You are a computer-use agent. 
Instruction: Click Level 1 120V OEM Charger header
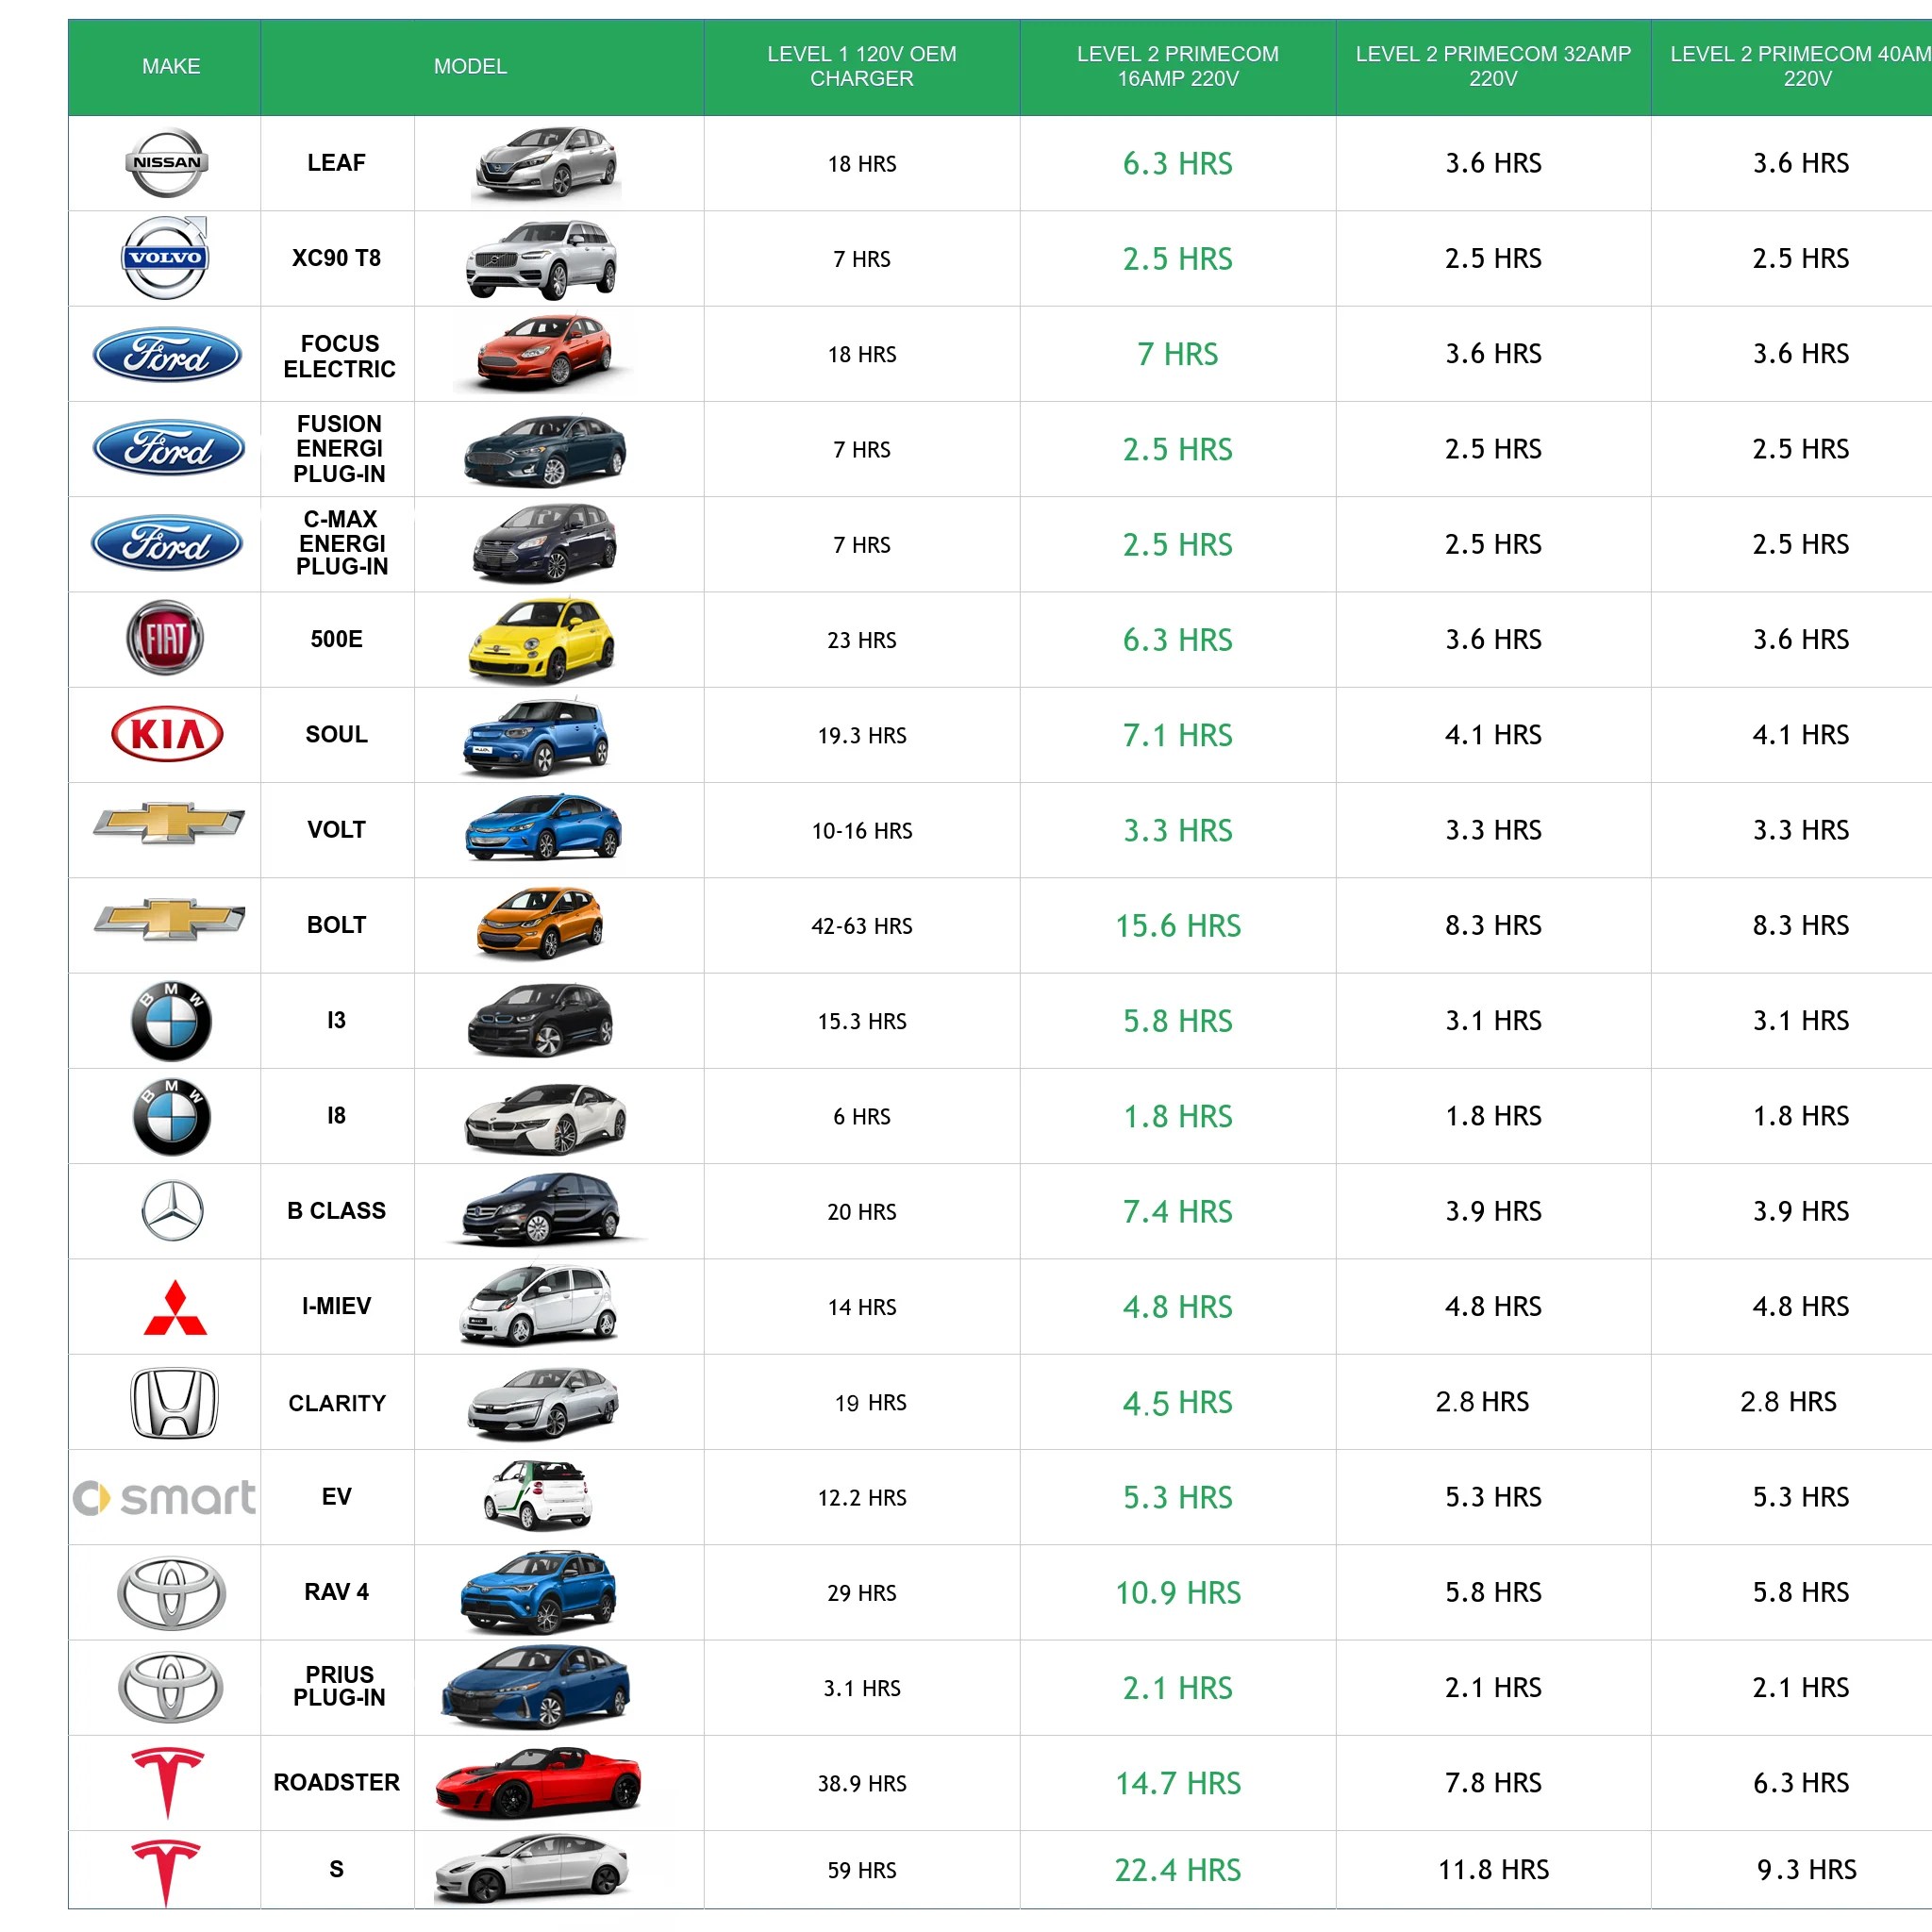[861, 67]
